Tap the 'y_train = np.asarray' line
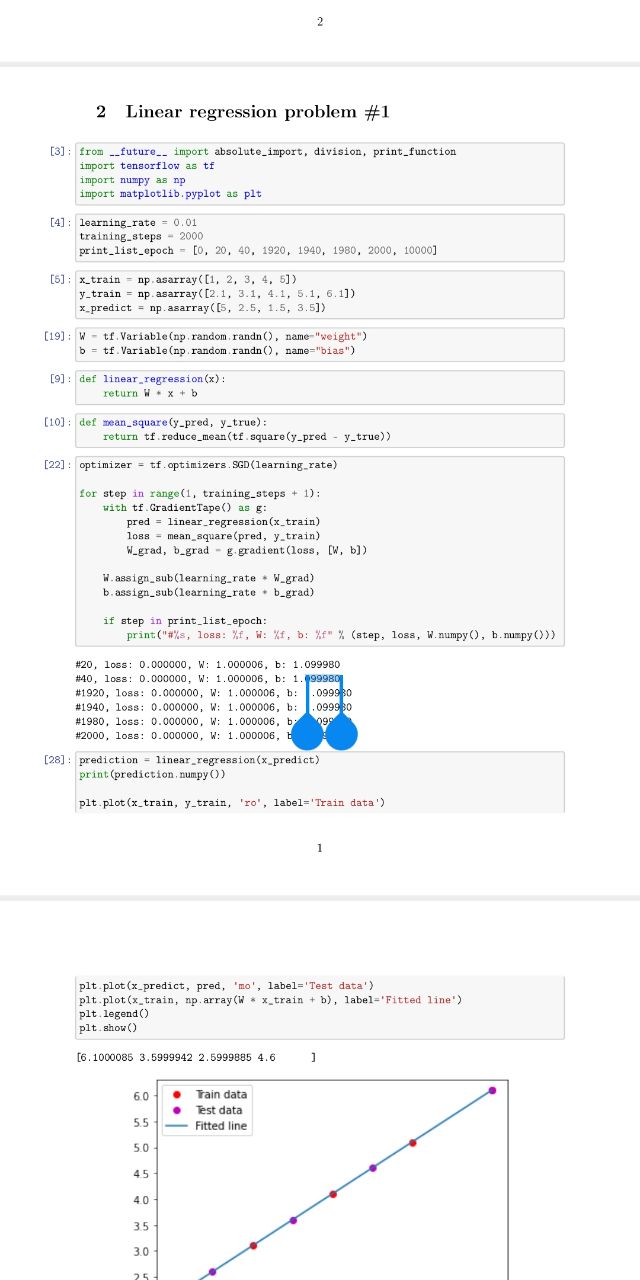The height and width of the screenshot is (1280, 640). pos(218,293)
